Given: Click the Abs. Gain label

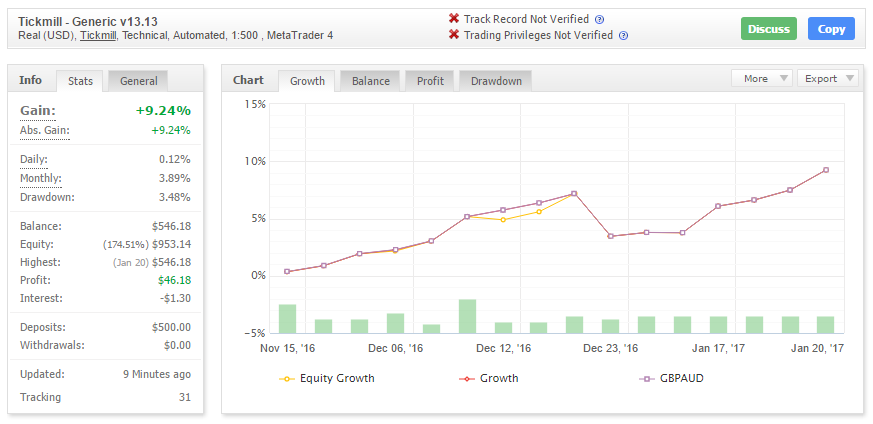Looking at the screenshot, I should (45, 131).
